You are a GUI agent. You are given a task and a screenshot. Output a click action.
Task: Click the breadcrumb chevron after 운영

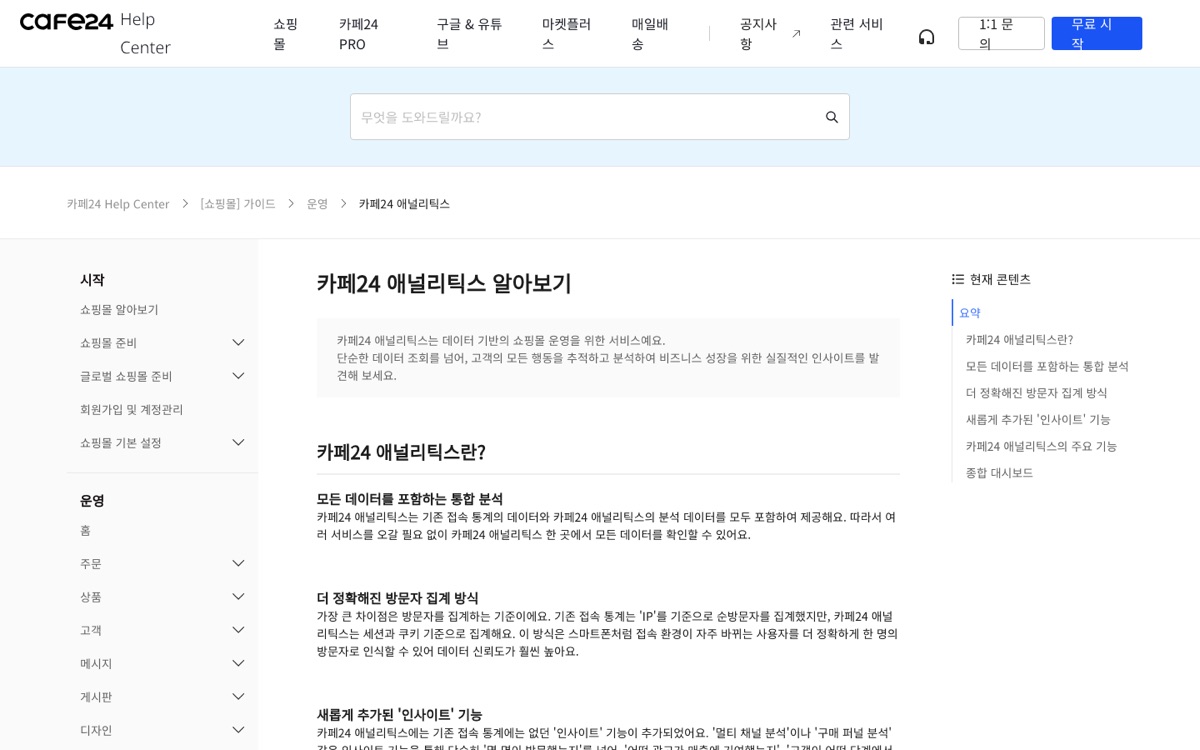(343, 204)
